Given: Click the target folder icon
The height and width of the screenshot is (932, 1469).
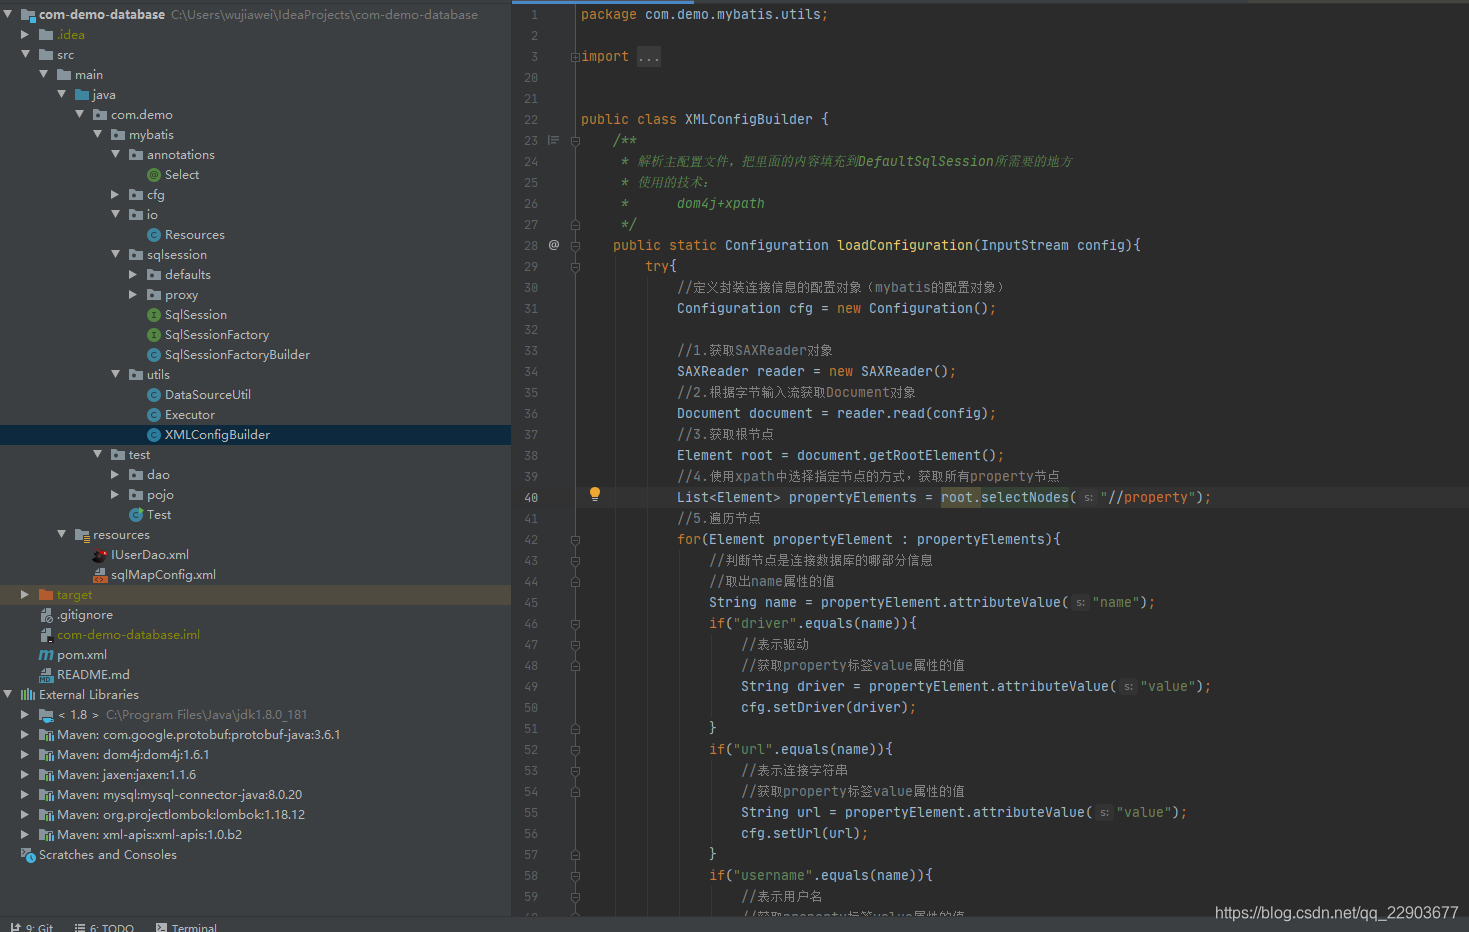Looking at the screenshot, I should point(46,595).
